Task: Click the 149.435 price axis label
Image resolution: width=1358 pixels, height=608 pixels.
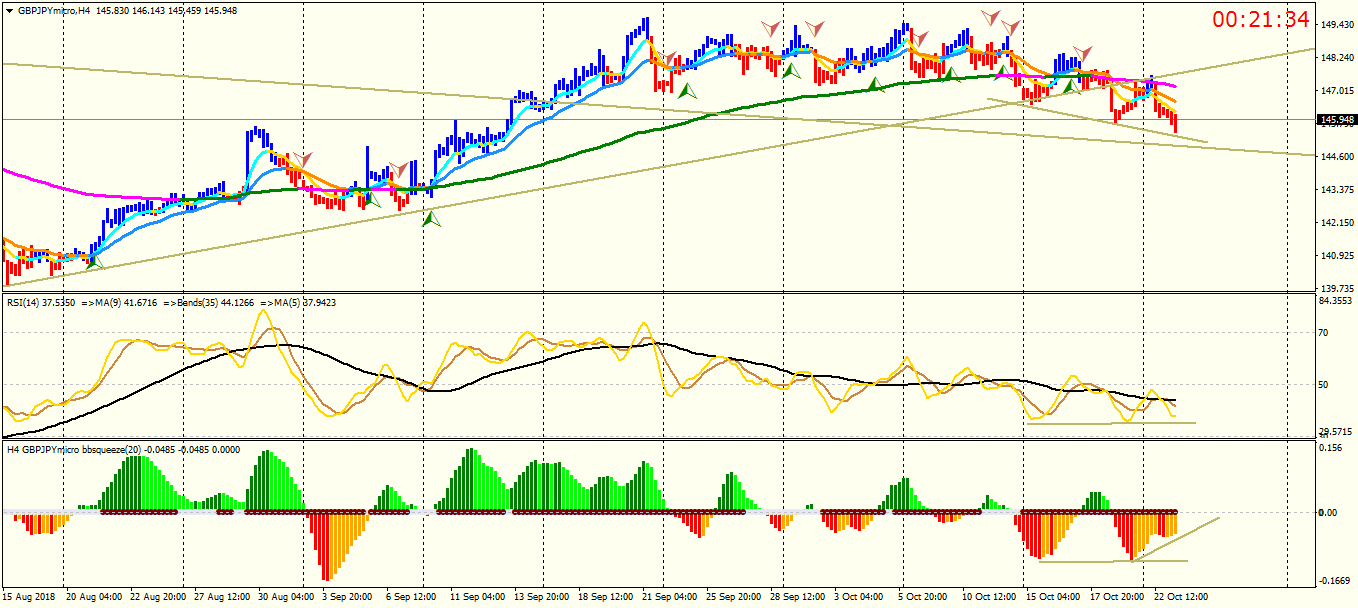Action: 1337,25
